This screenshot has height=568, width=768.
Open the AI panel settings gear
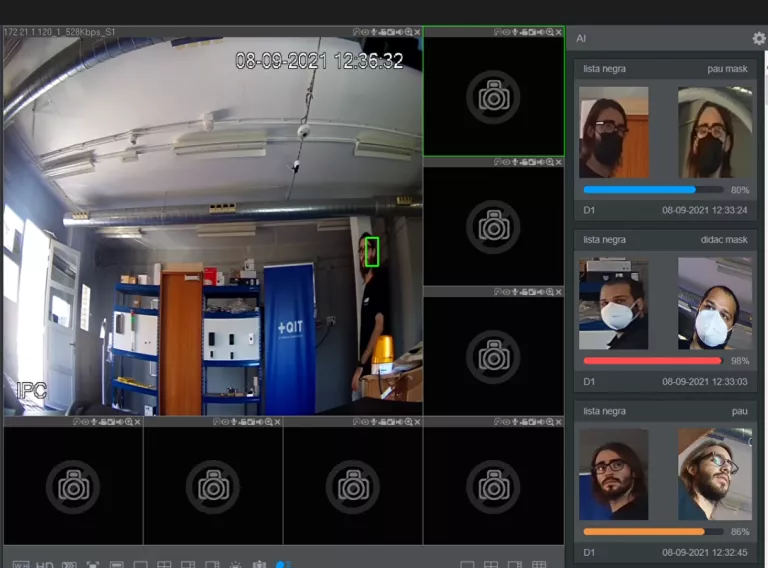coord(759,38)
